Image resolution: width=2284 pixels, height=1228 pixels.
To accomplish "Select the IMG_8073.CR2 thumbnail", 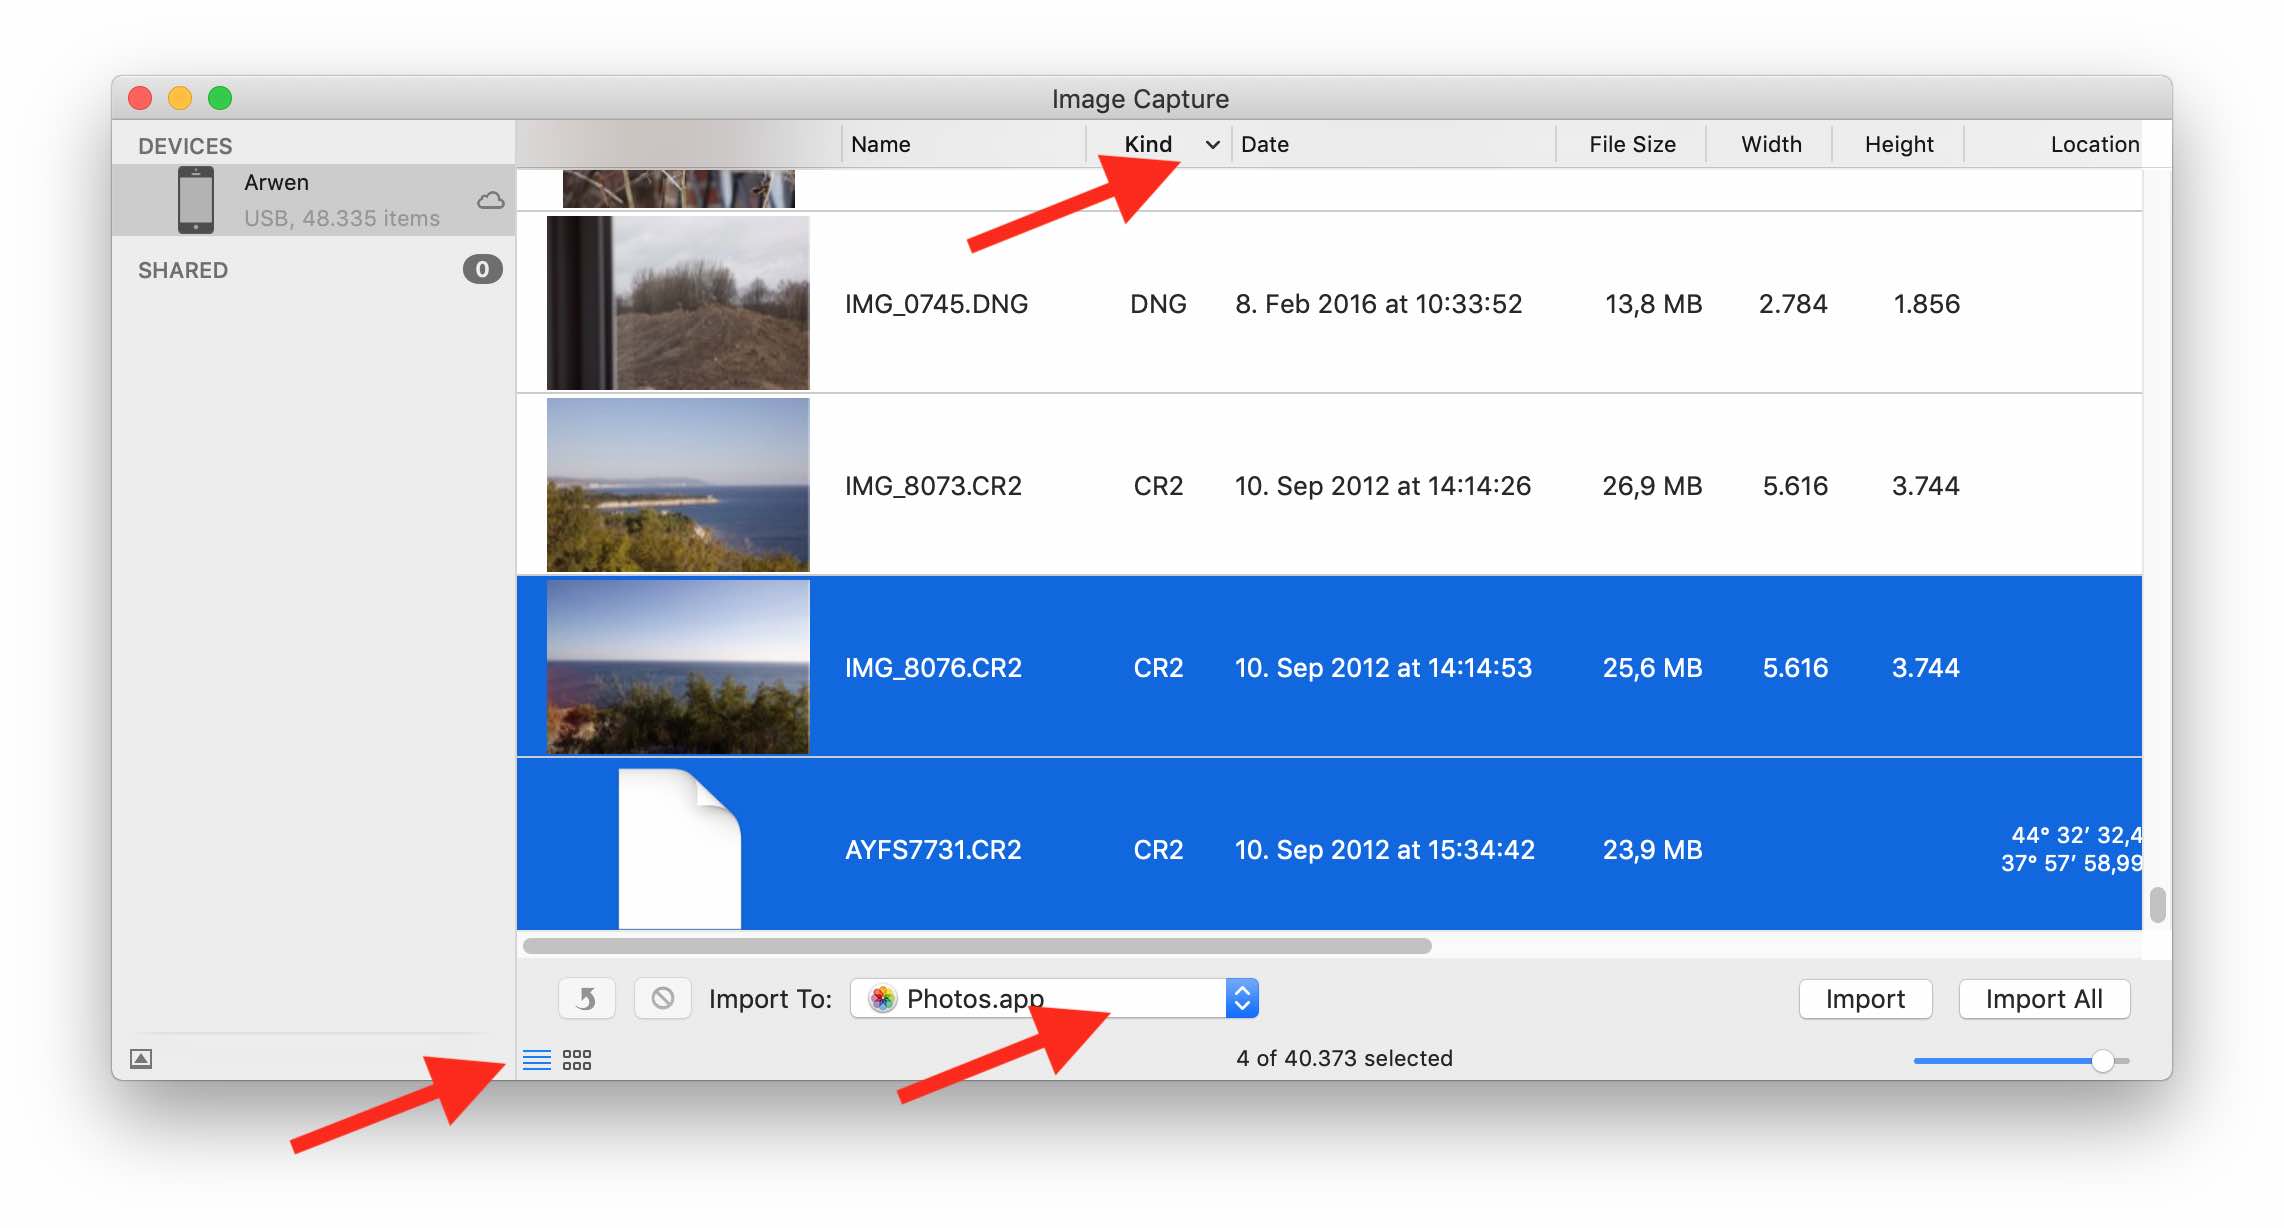I will pos(678,485).
